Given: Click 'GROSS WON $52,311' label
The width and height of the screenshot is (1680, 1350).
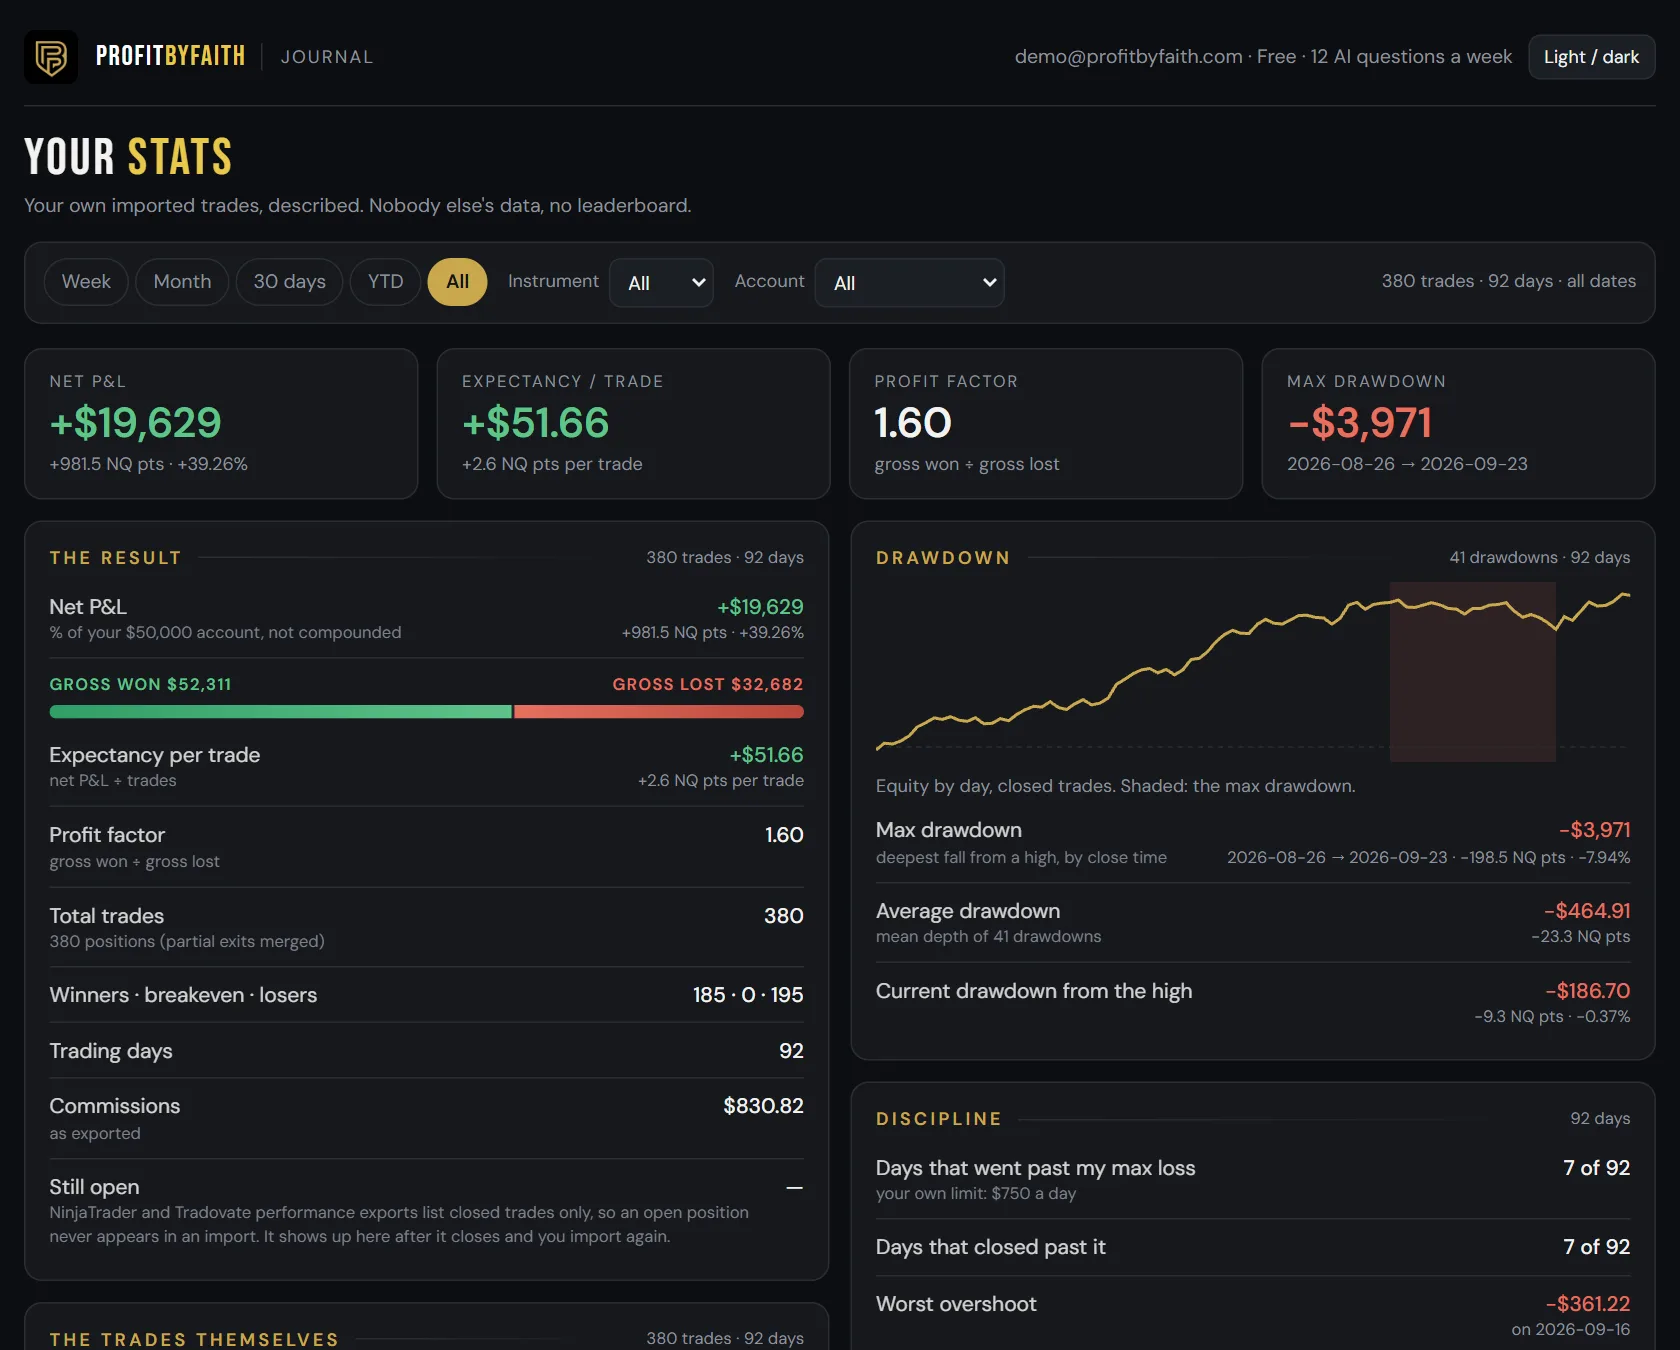Looking at the screenshot, I should (140, 684).
